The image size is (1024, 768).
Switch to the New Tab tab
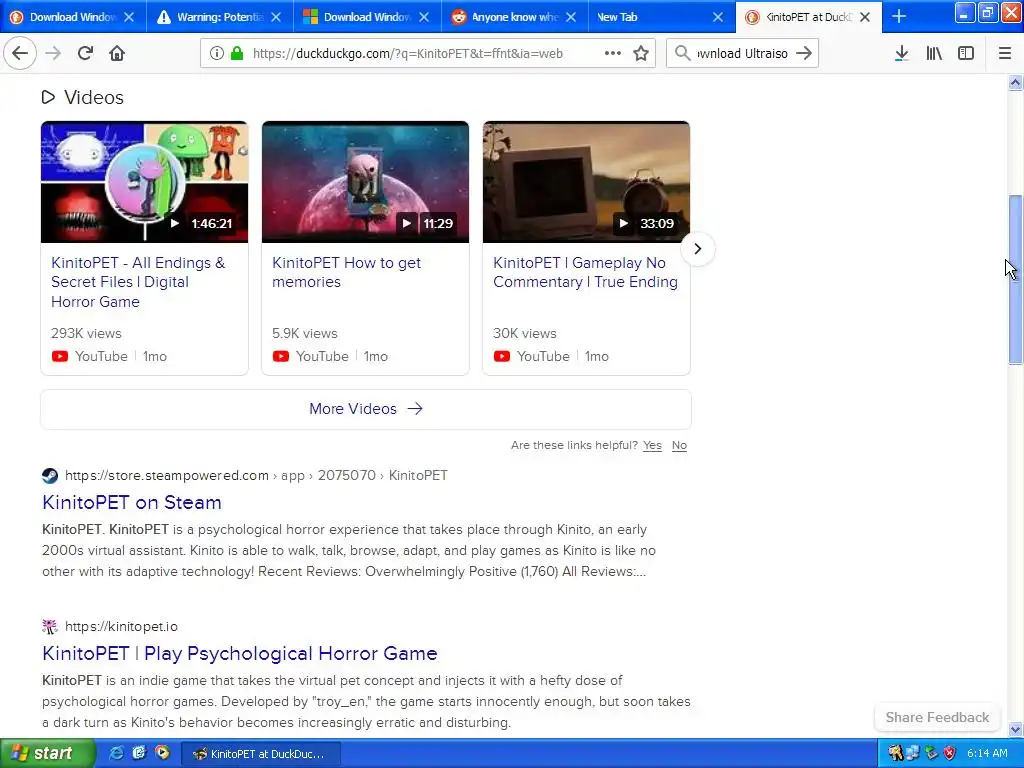(x=662, y=17)
